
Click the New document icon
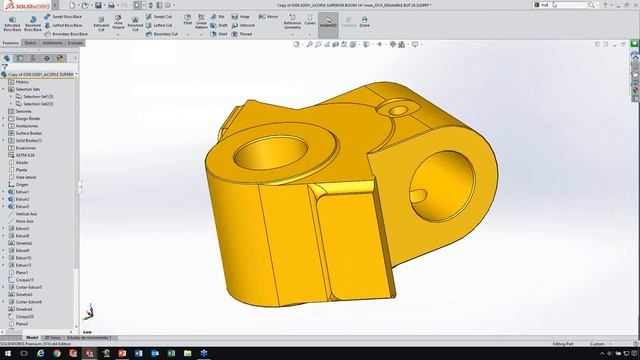(72, 5)
